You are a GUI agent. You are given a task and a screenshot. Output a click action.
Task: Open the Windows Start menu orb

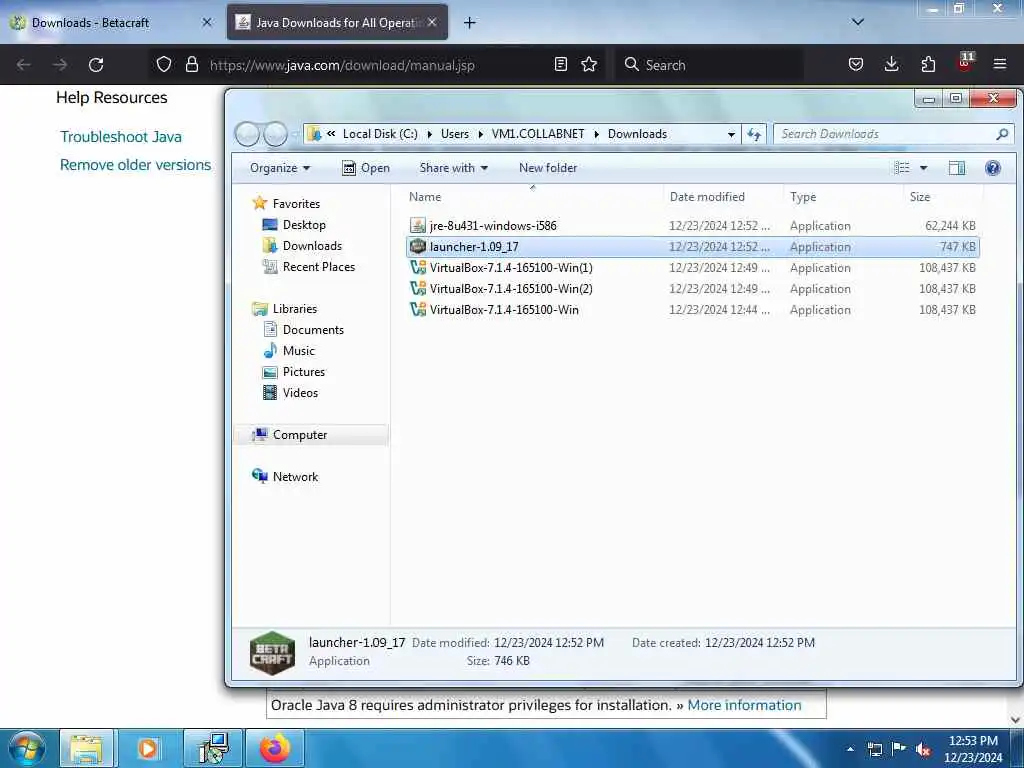click(x=27, y=748)
